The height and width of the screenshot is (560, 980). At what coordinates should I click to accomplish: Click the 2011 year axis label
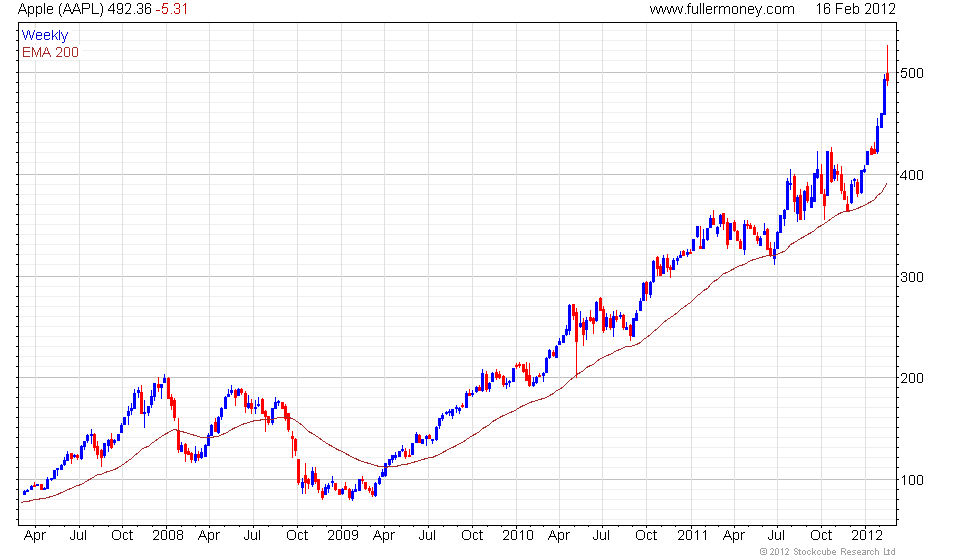692,536
